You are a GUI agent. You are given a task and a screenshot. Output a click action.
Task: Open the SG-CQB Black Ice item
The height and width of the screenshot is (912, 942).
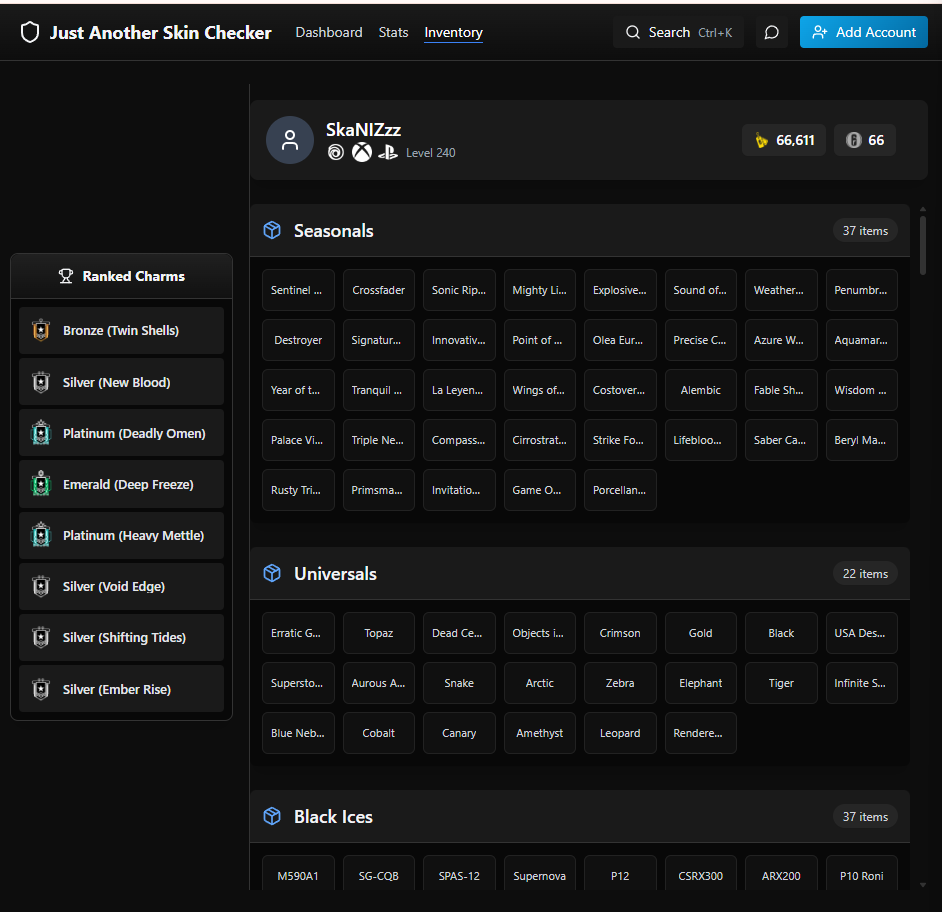(x=378, y=874)
